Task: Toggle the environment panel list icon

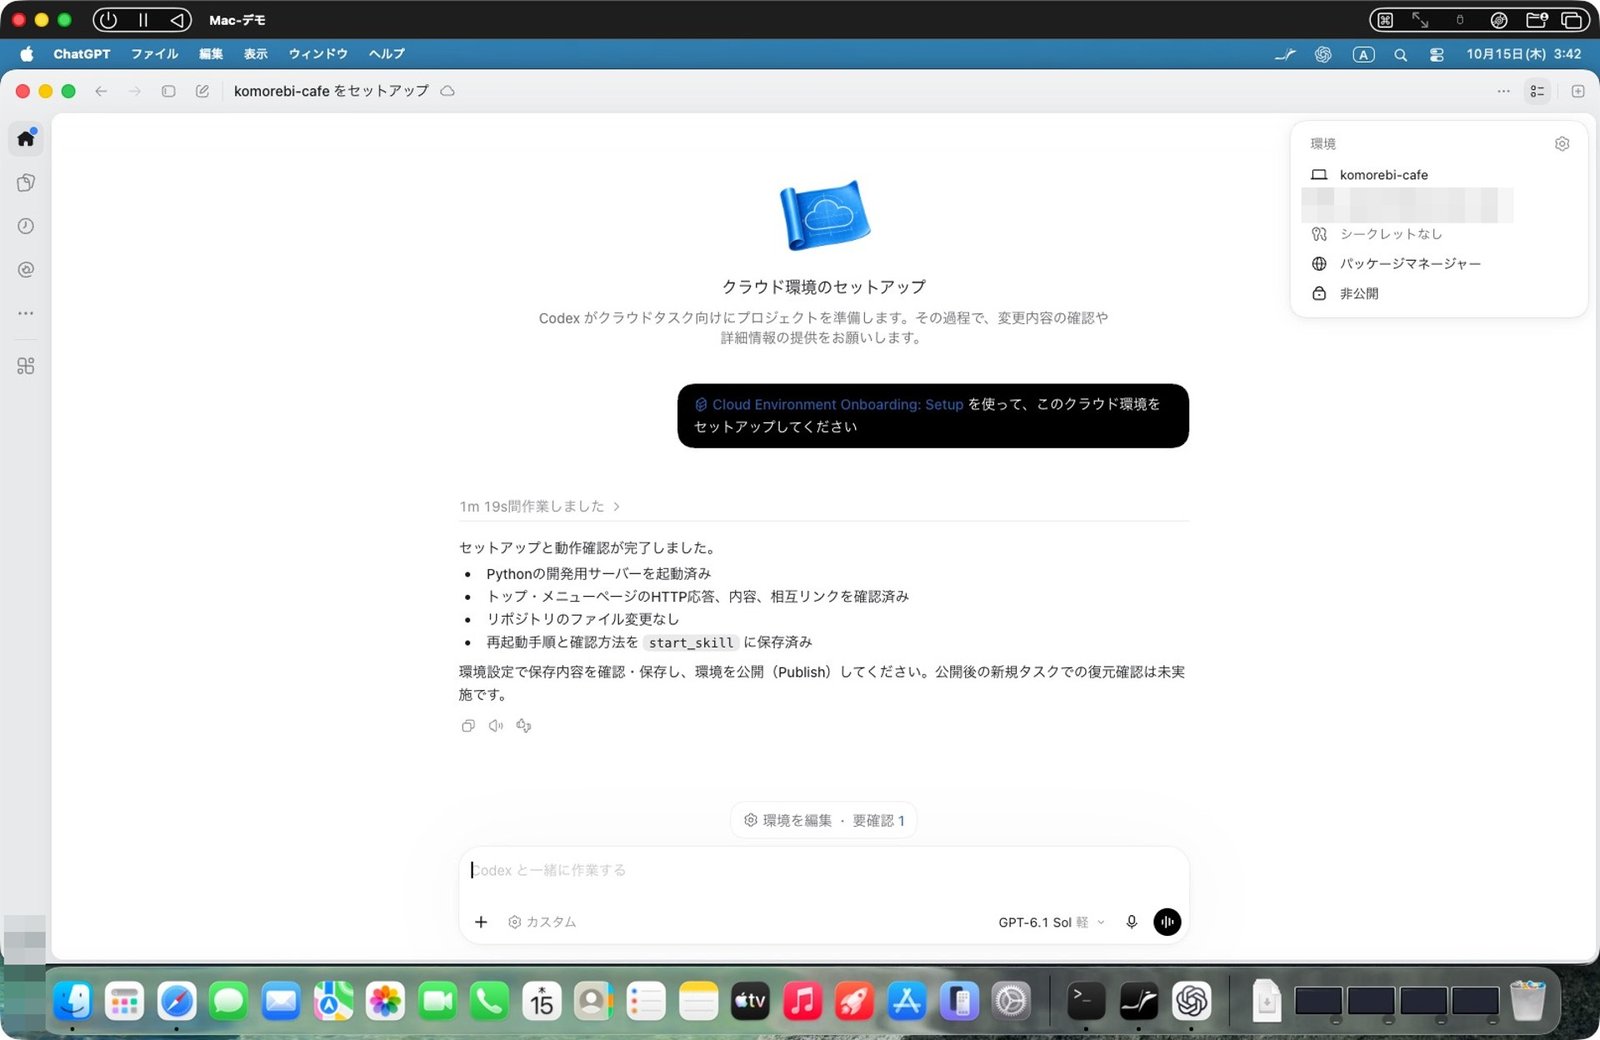Action: (1537, 91)
